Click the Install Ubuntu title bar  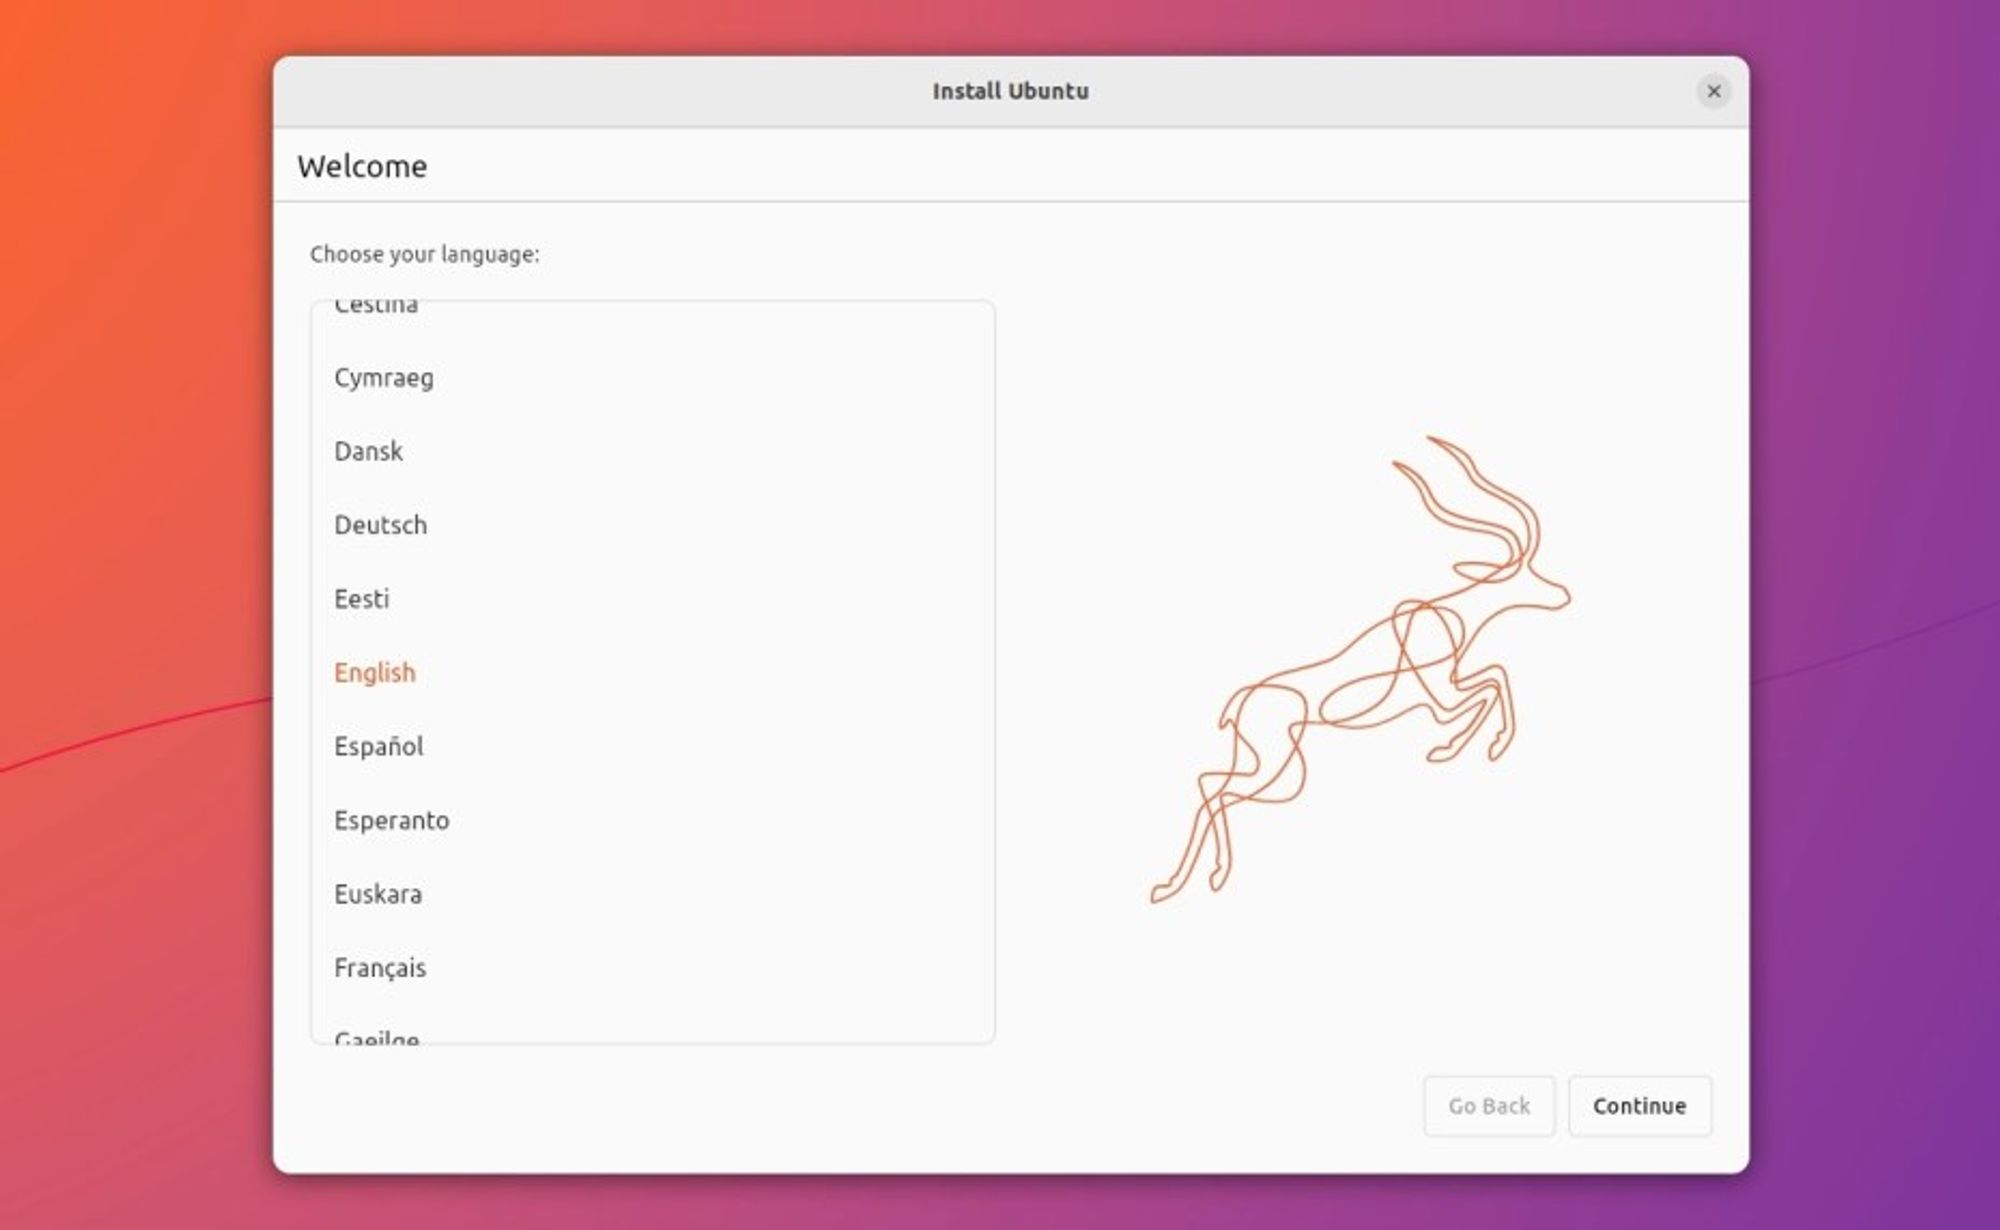(1009, 91)
